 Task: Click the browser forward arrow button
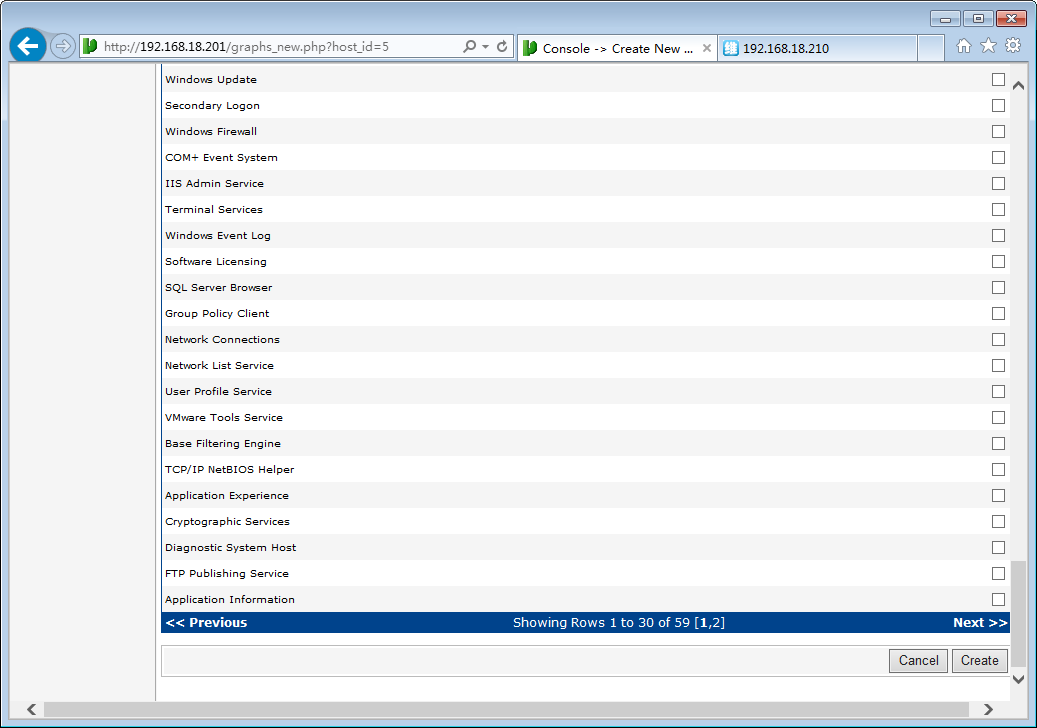pos(63,47)
